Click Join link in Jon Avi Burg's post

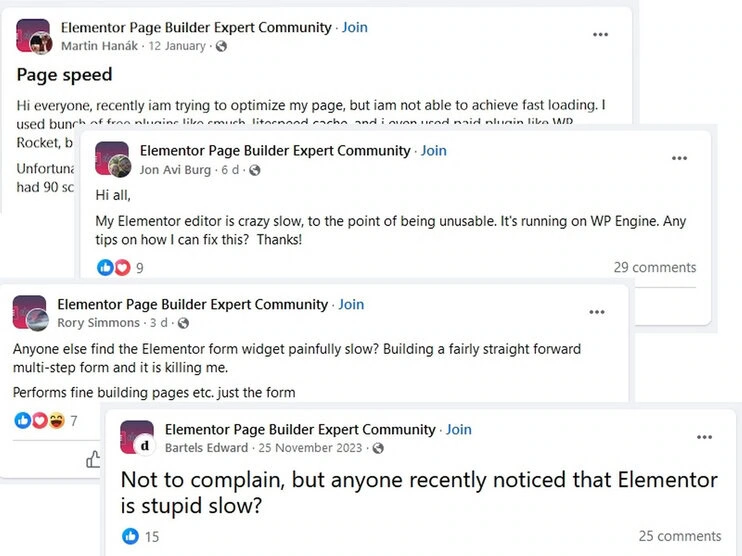click(433, 150)
